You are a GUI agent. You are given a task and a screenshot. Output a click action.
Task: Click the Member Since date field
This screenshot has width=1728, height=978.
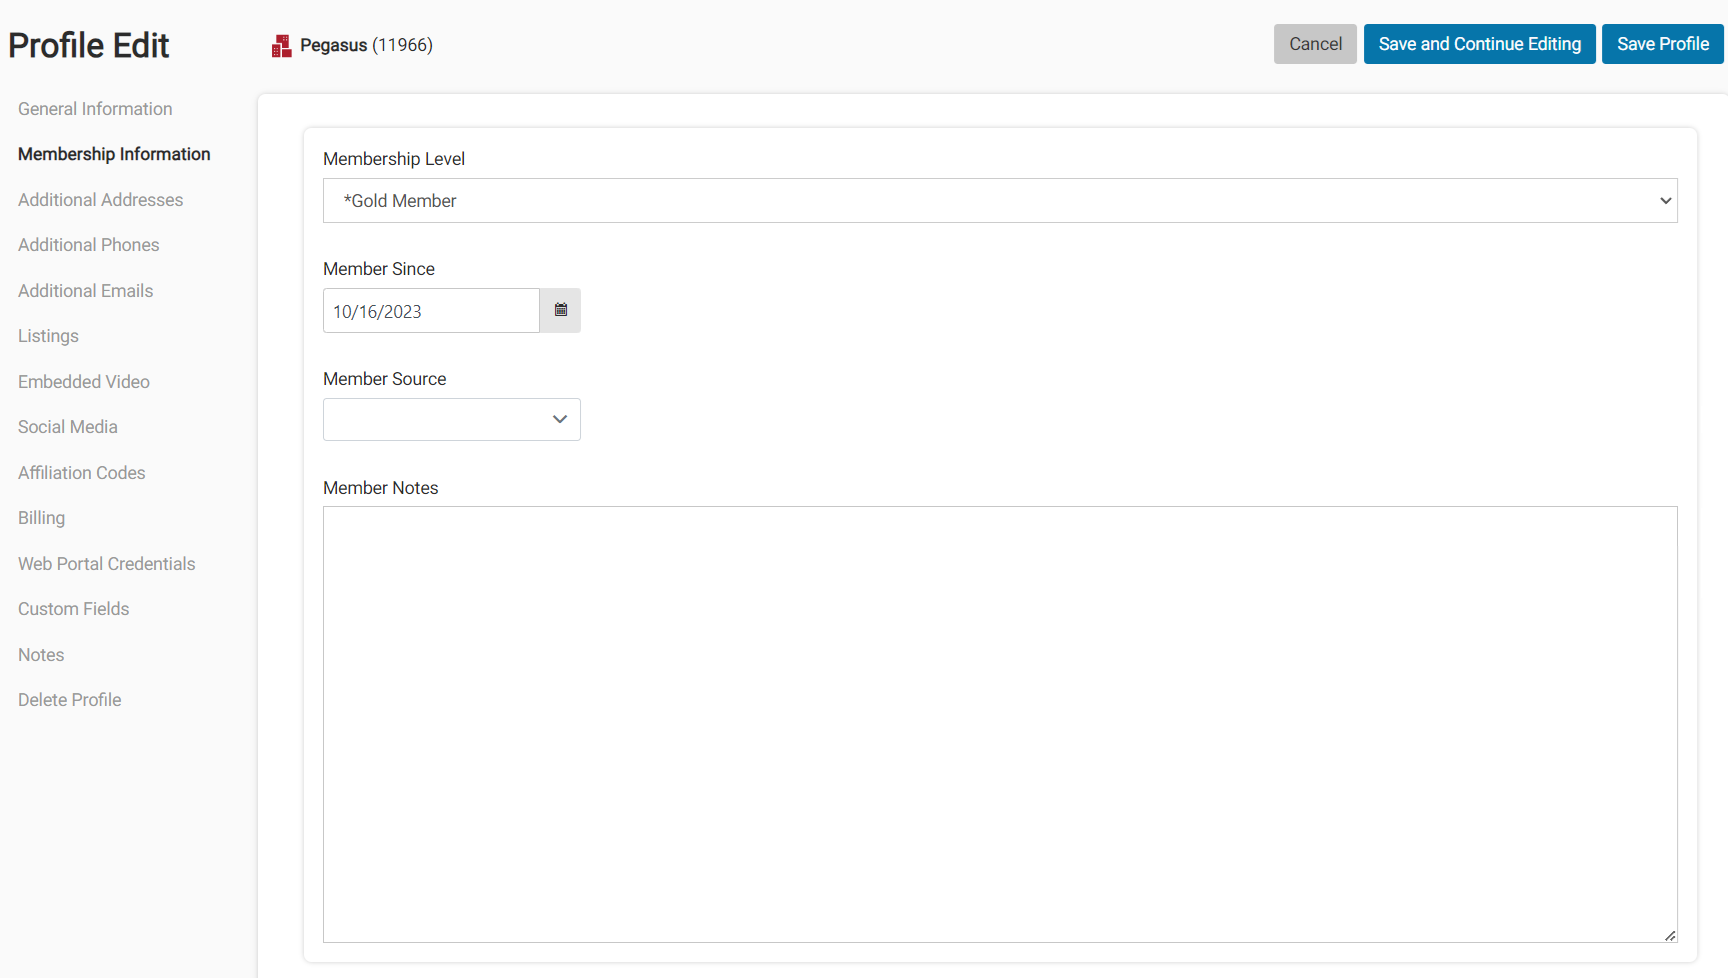coord(430,310)
